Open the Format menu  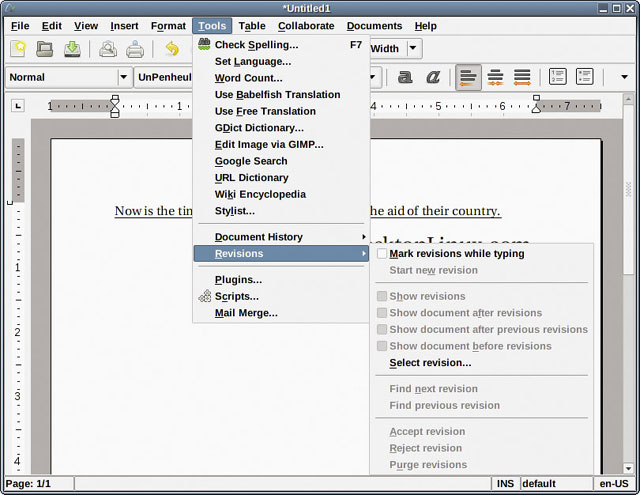pos(168,26)
